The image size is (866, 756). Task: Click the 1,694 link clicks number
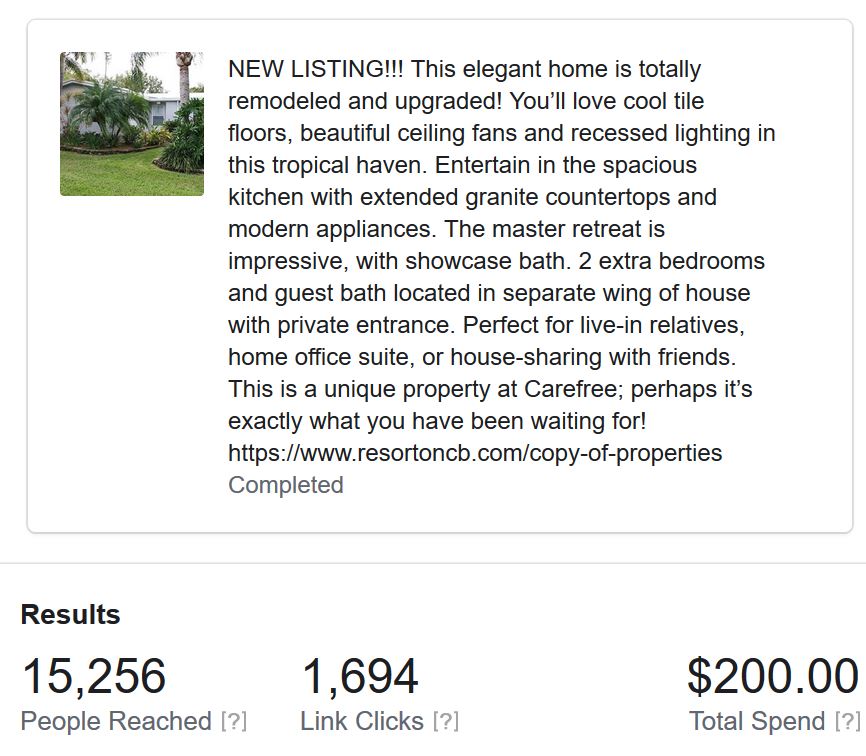360,676
